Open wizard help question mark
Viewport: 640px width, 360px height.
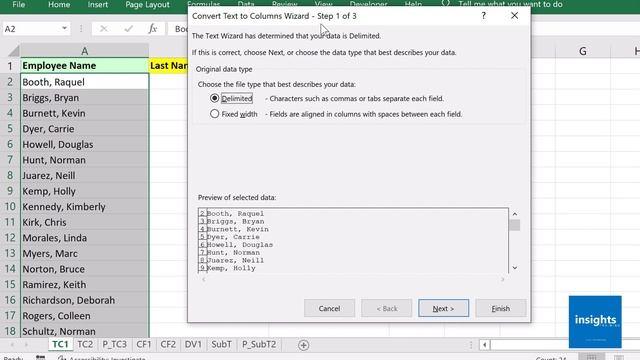(x=483, y=16)
